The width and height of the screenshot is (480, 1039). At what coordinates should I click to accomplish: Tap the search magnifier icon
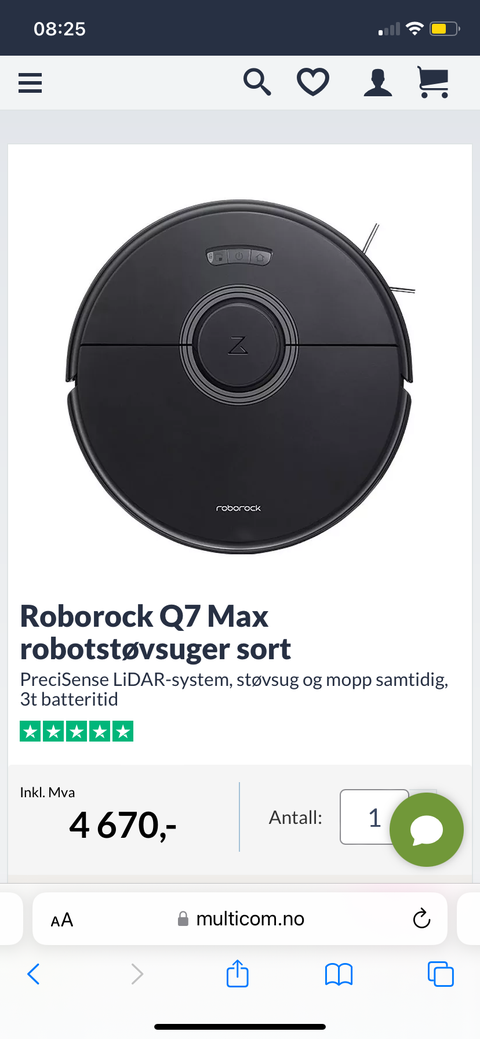click(x=257, y=83)
